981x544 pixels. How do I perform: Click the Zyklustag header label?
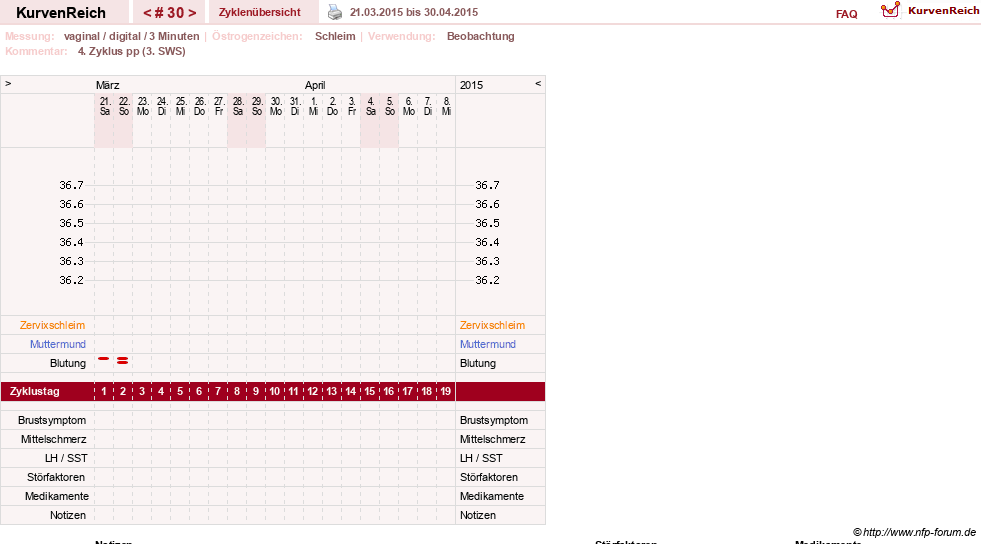(x=34, y=391)
